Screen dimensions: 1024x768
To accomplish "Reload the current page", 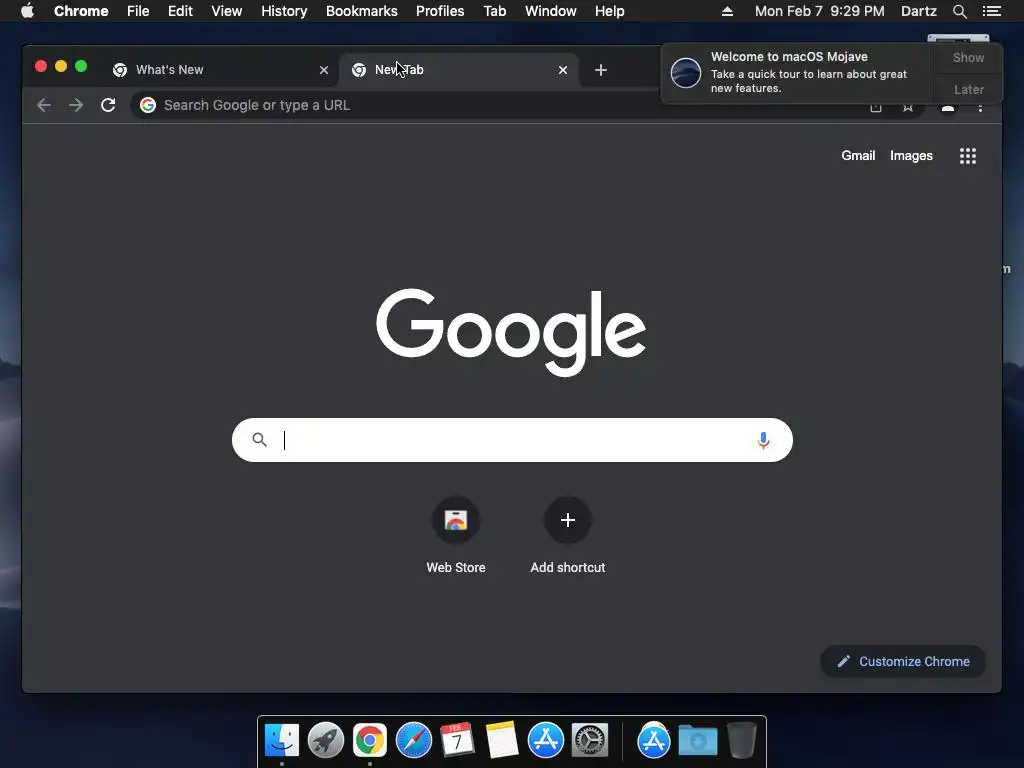I will [108, 105].
